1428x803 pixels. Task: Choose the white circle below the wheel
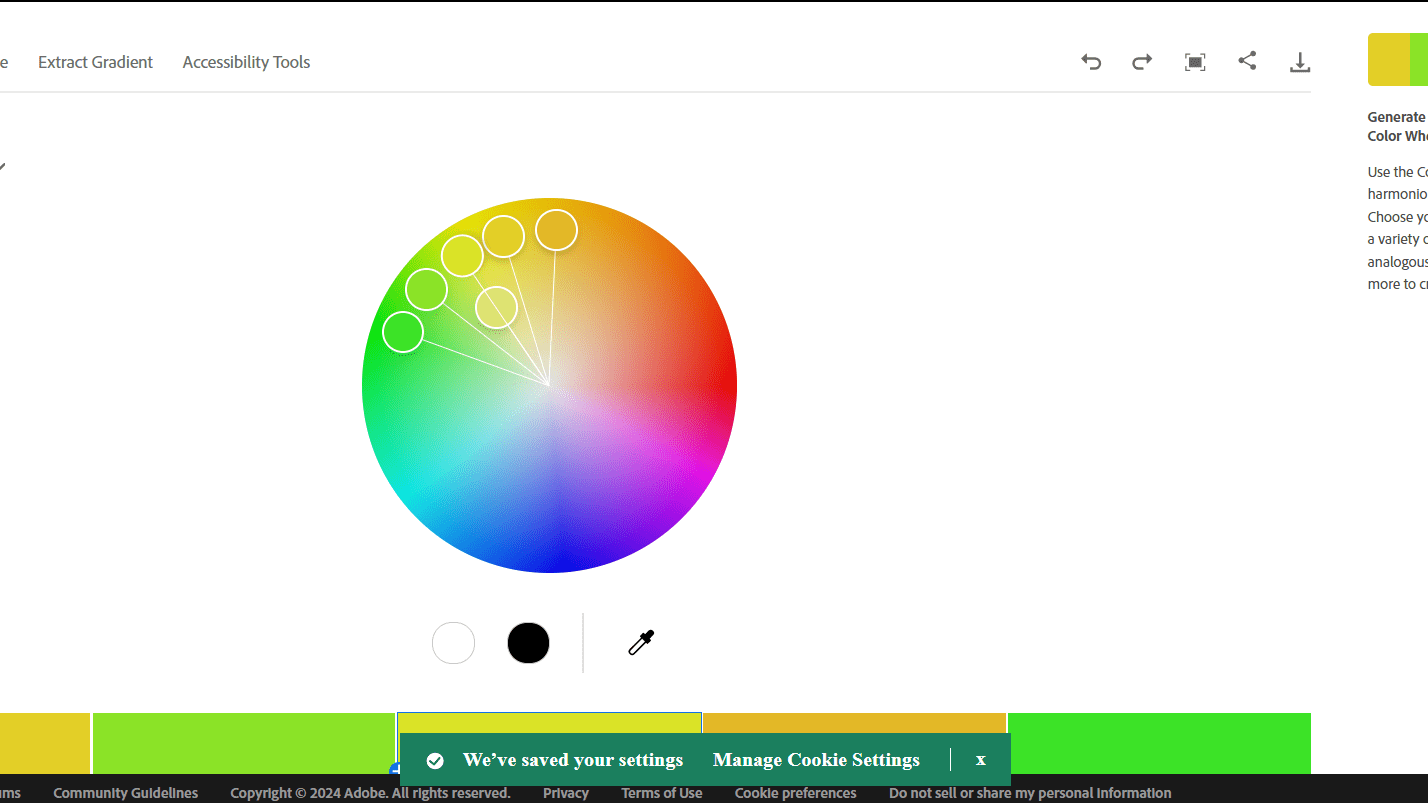pos(453,643)
